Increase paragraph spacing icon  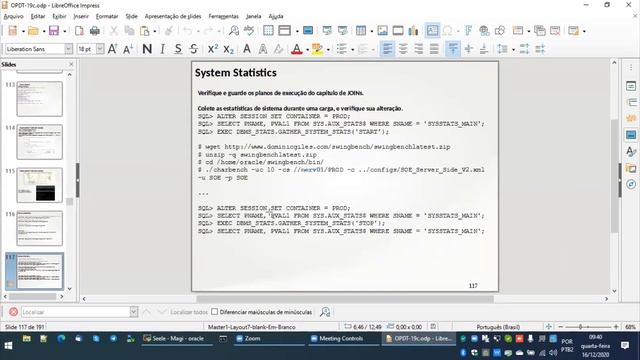[524, 49]
